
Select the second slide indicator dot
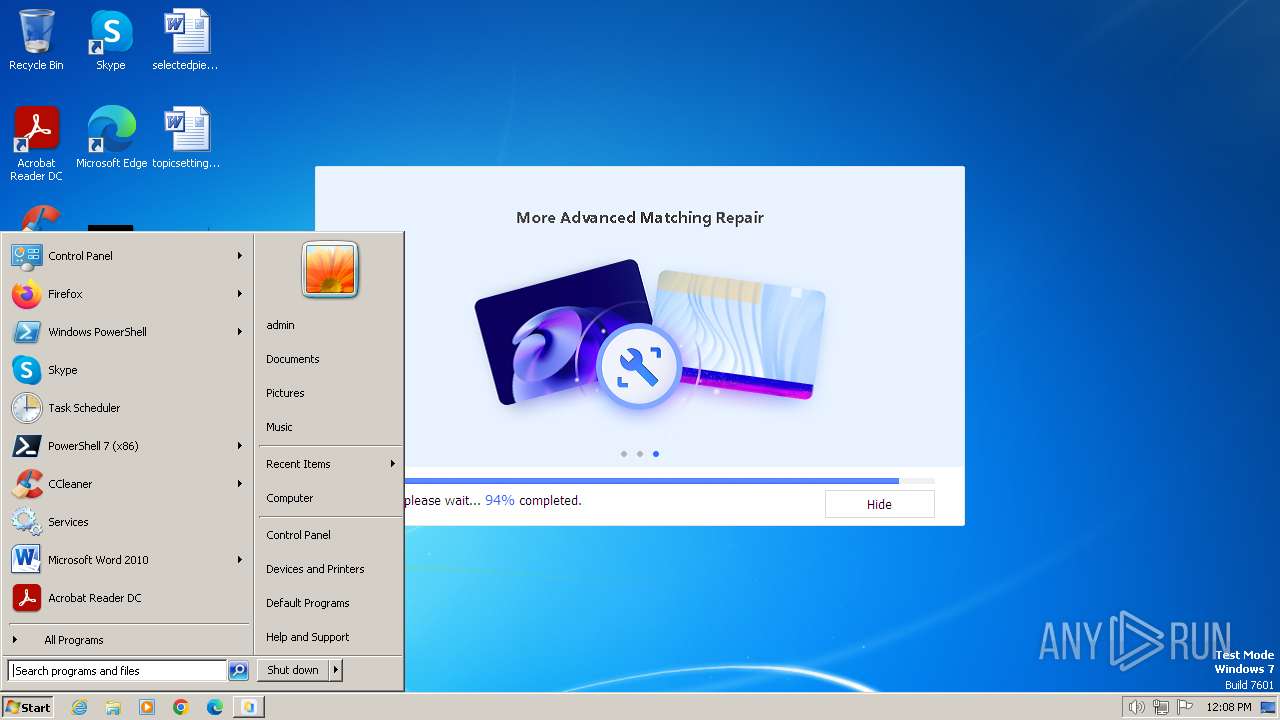(640, 454)
